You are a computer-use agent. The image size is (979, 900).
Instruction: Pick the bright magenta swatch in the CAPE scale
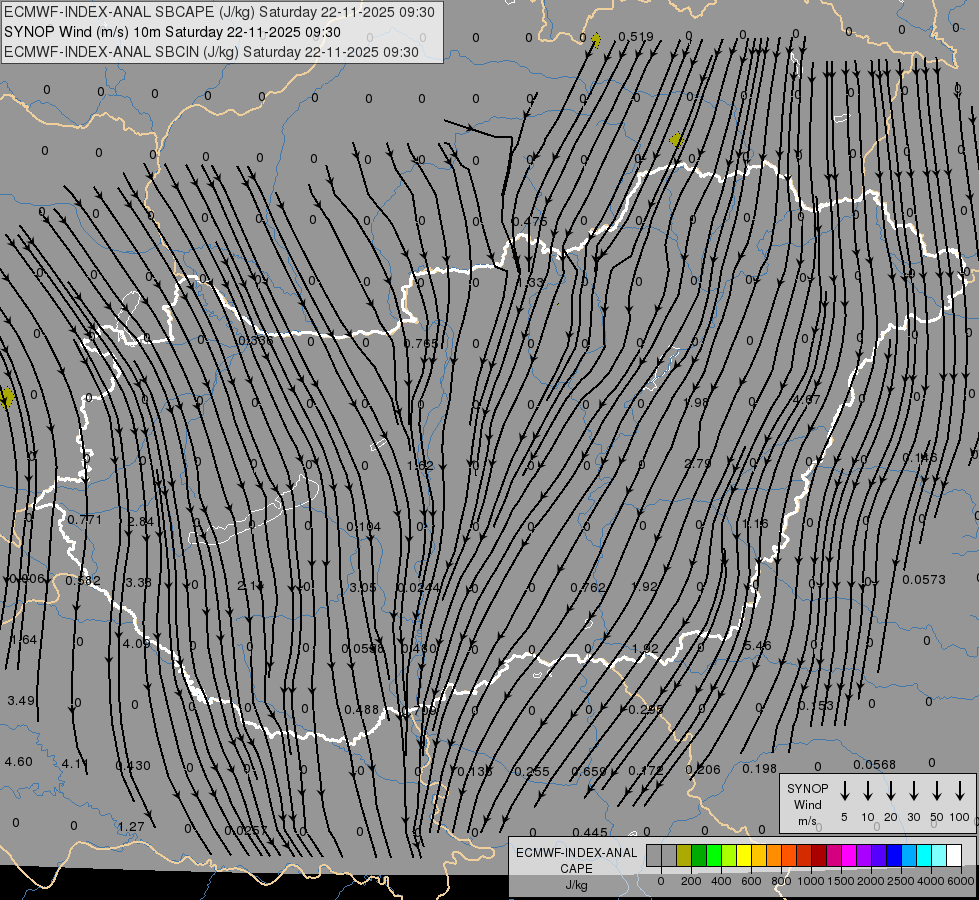point(849,855)
